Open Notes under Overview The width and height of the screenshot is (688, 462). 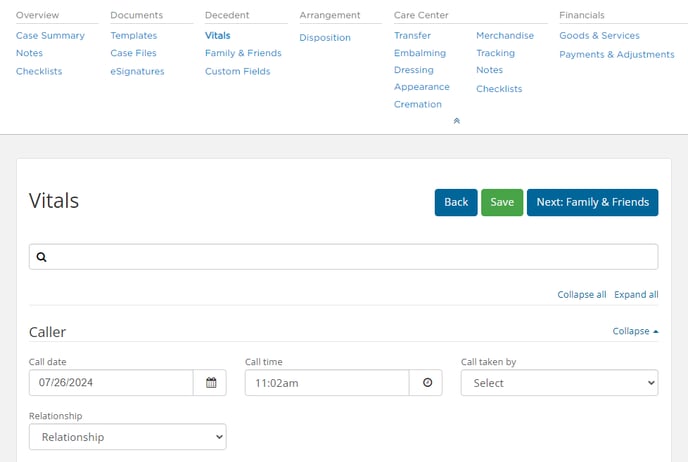point(29,53)
